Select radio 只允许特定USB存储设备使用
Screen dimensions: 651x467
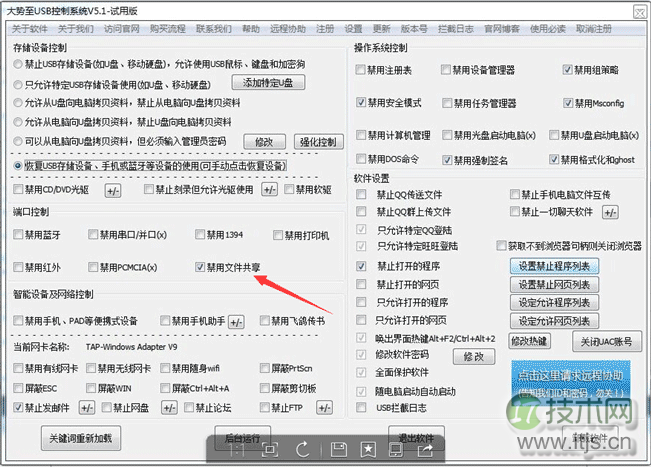pos(17,85)
